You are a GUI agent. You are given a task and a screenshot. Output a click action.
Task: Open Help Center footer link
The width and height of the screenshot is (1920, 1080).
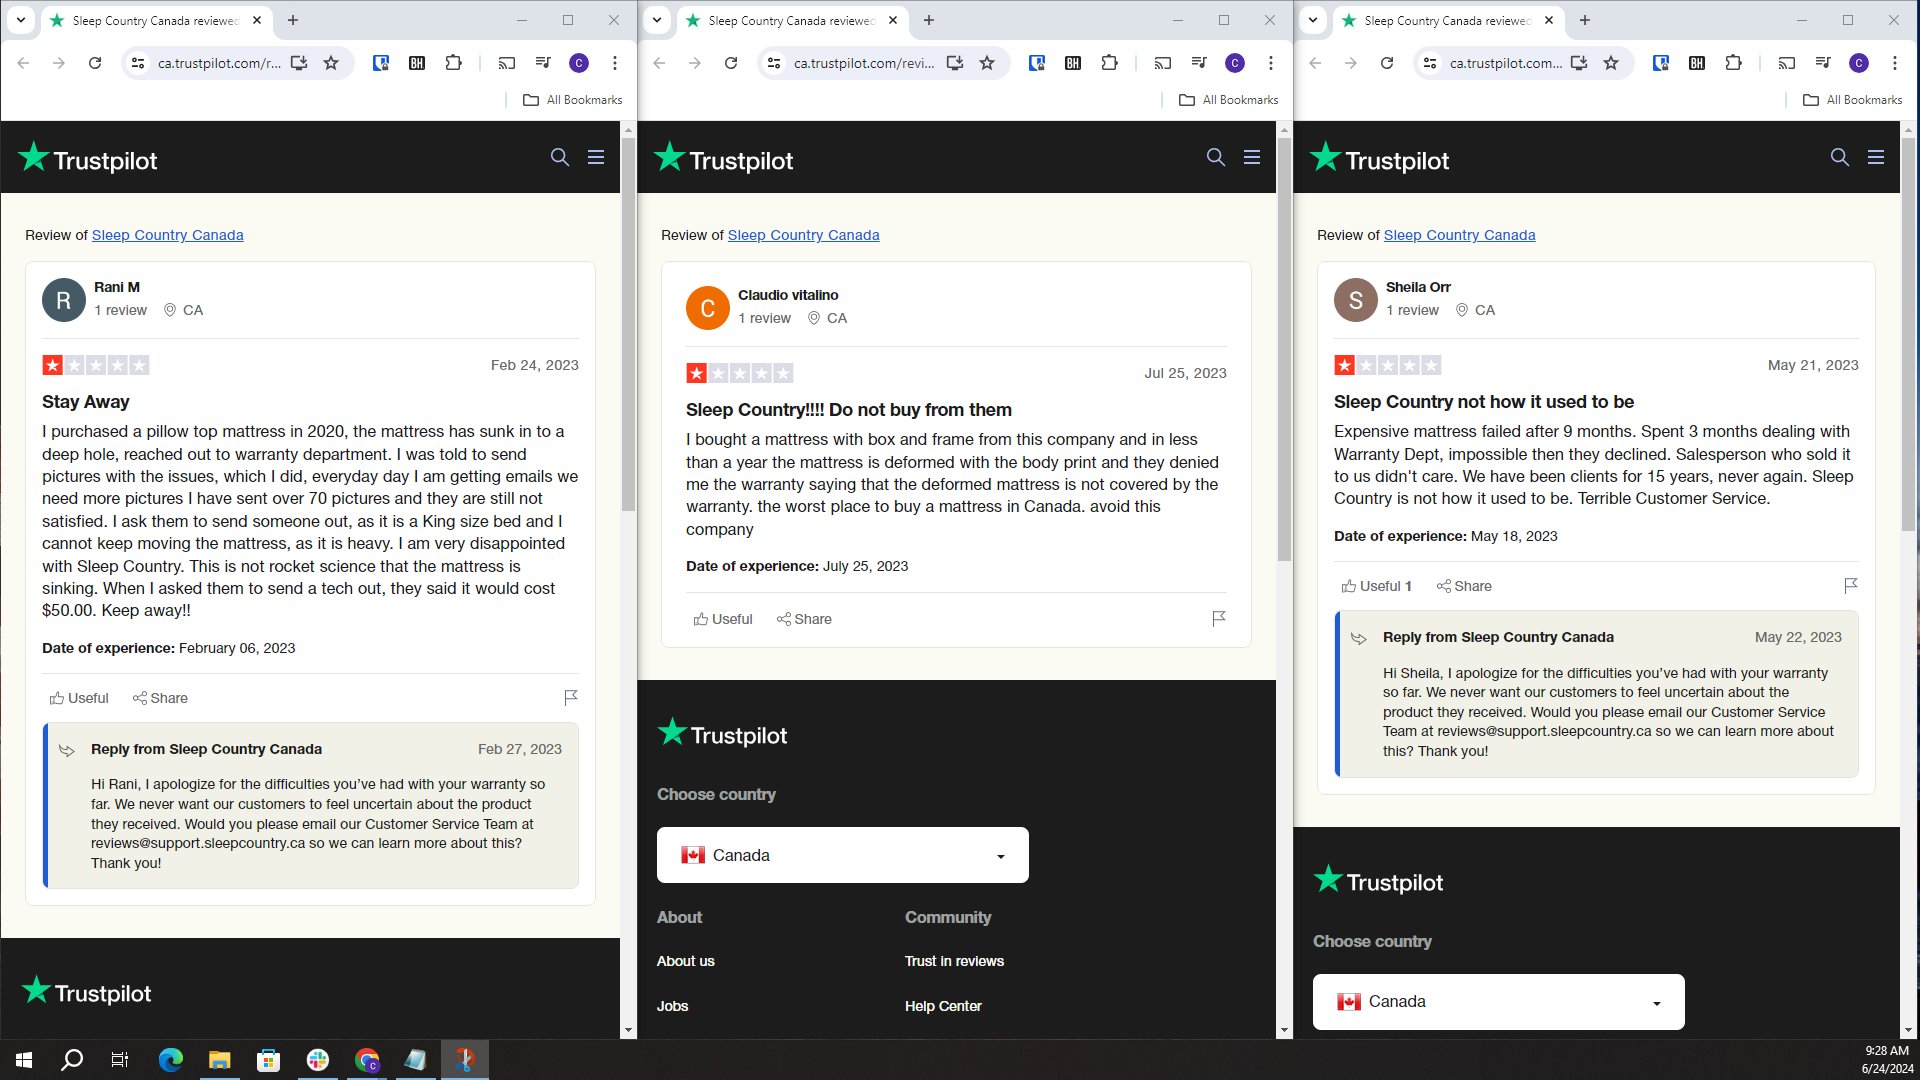[943, 1006]
